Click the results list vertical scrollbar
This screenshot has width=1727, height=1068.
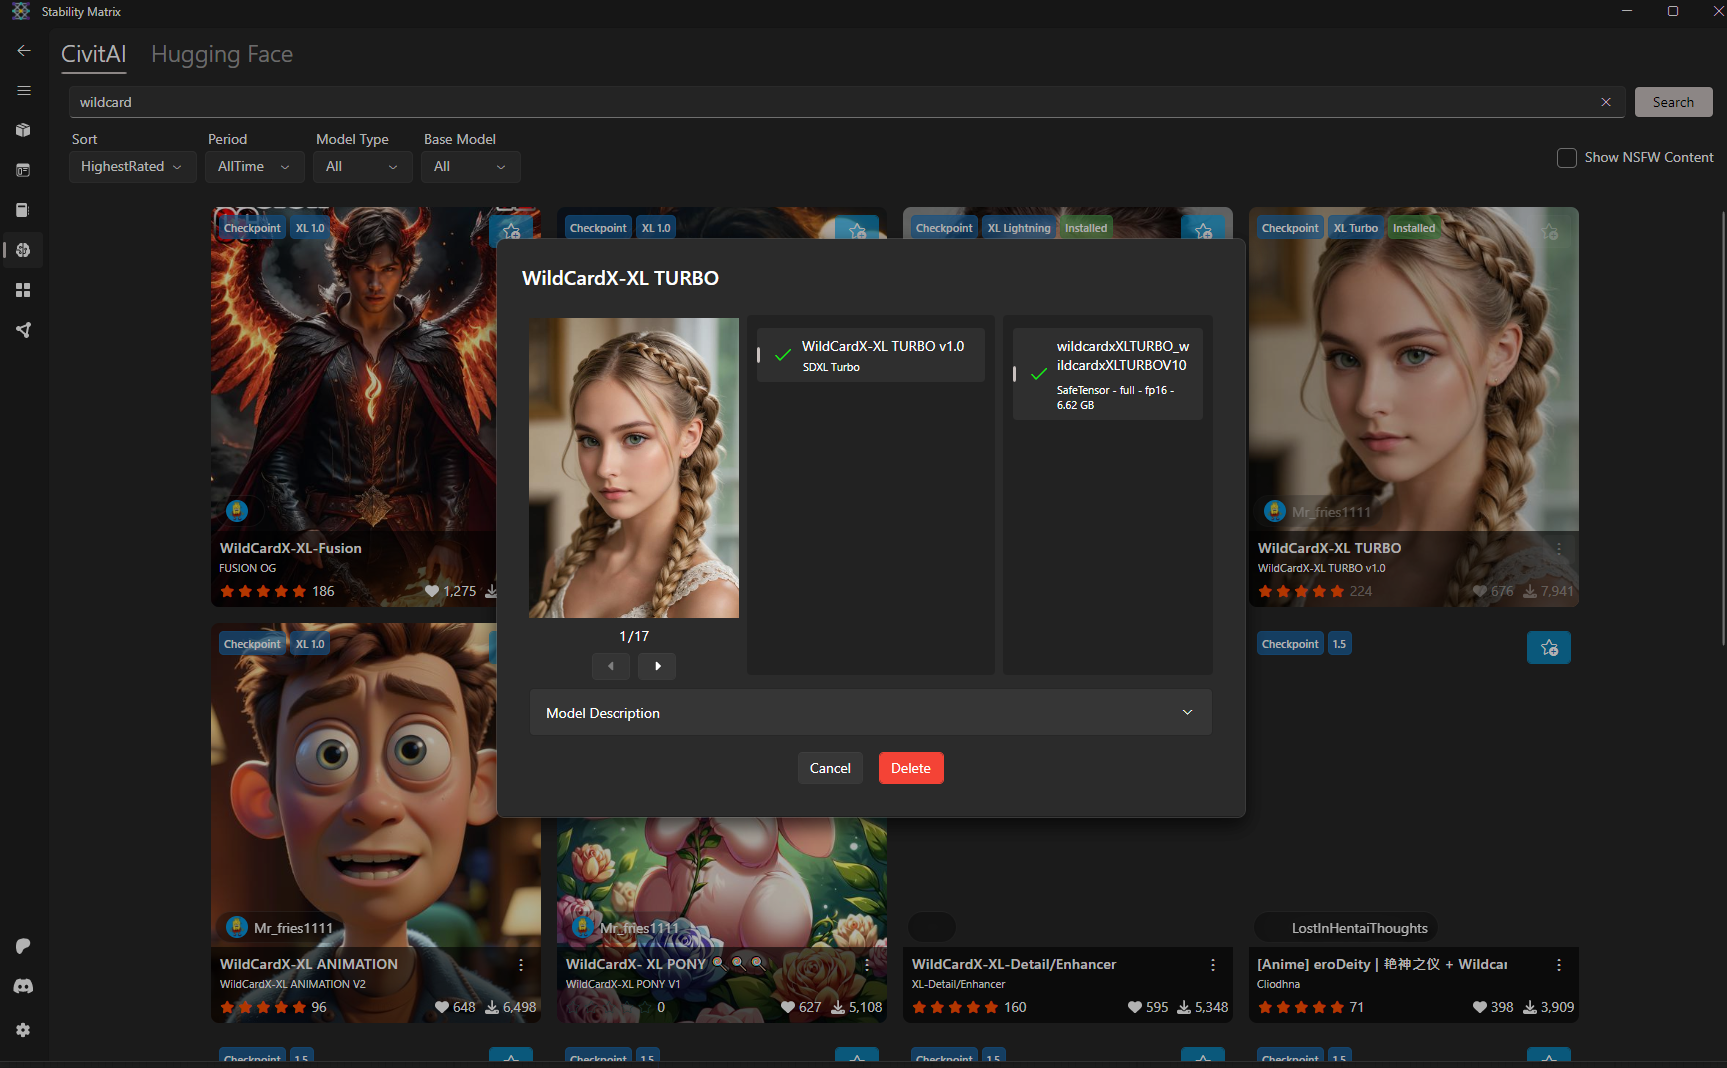(x=1723, y=430)
